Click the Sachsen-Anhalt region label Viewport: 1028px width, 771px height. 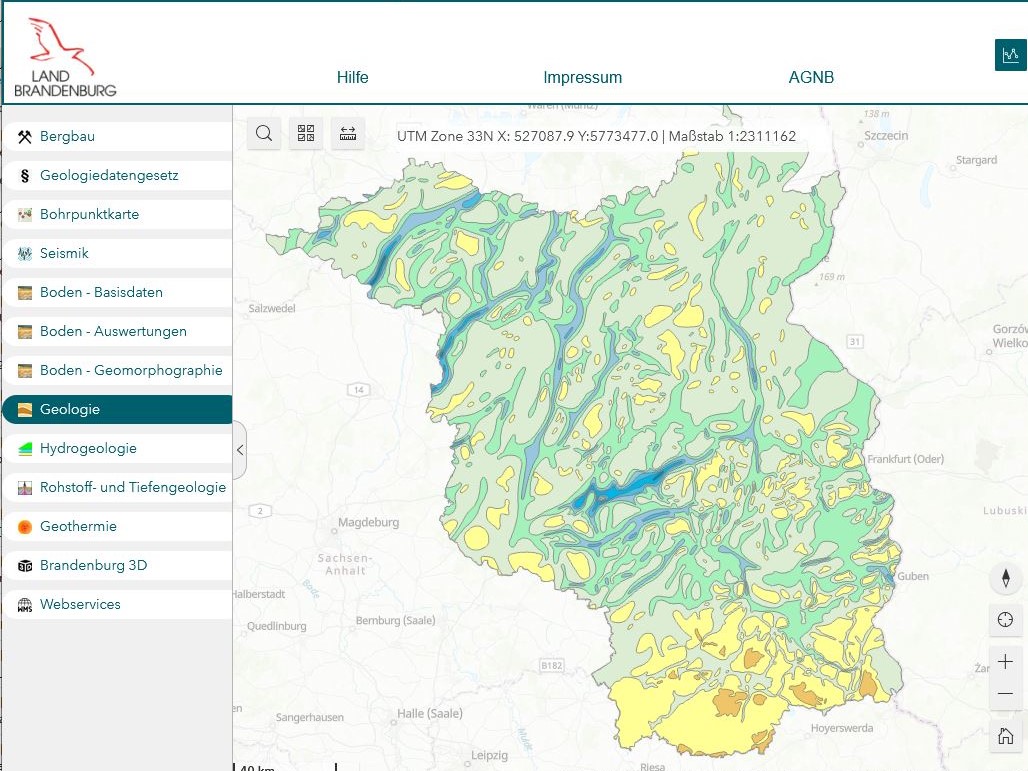coord(346,564)
